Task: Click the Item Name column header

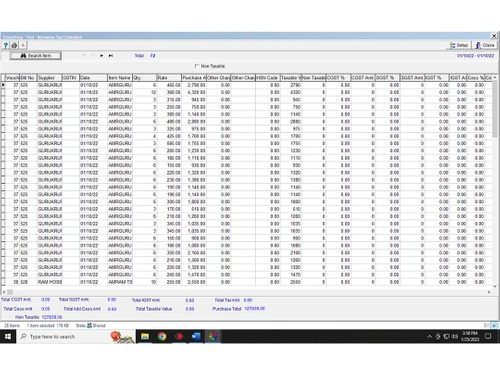Action: [120, 78]
